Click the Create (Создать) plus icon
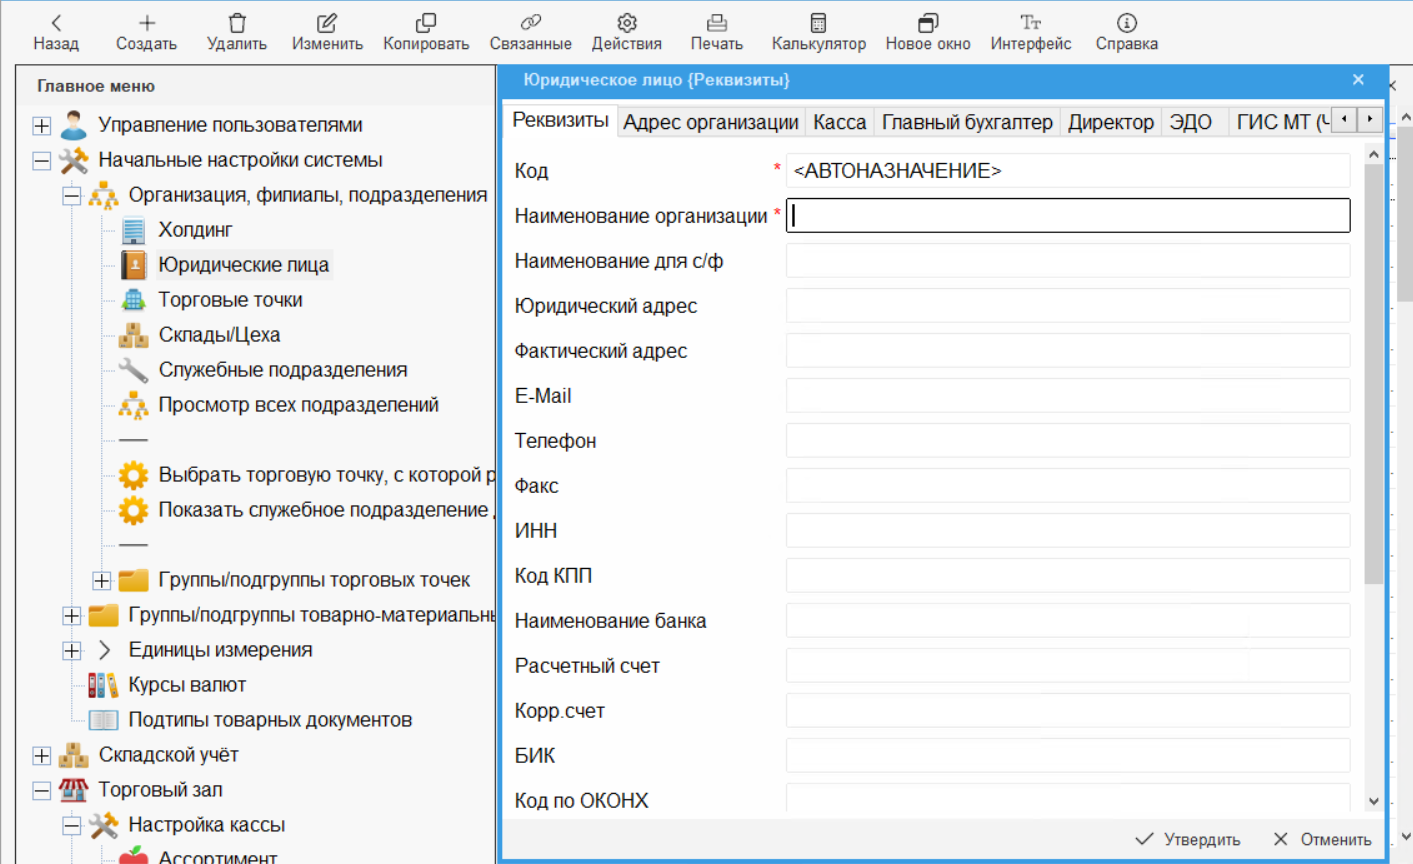The height and width of the screenshot is (864, 1413). pyautogui.click(x=146, y=23)
